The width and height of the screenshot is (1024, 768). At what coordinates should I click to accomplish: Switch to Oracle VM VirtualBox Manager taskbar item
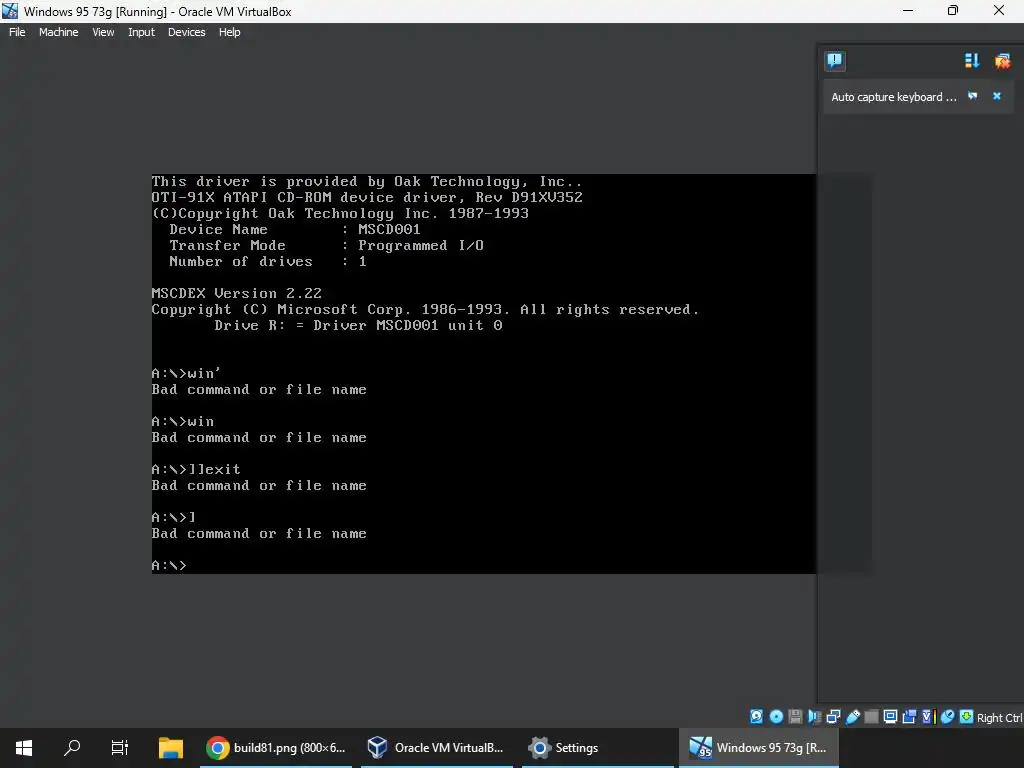point(436,748)
